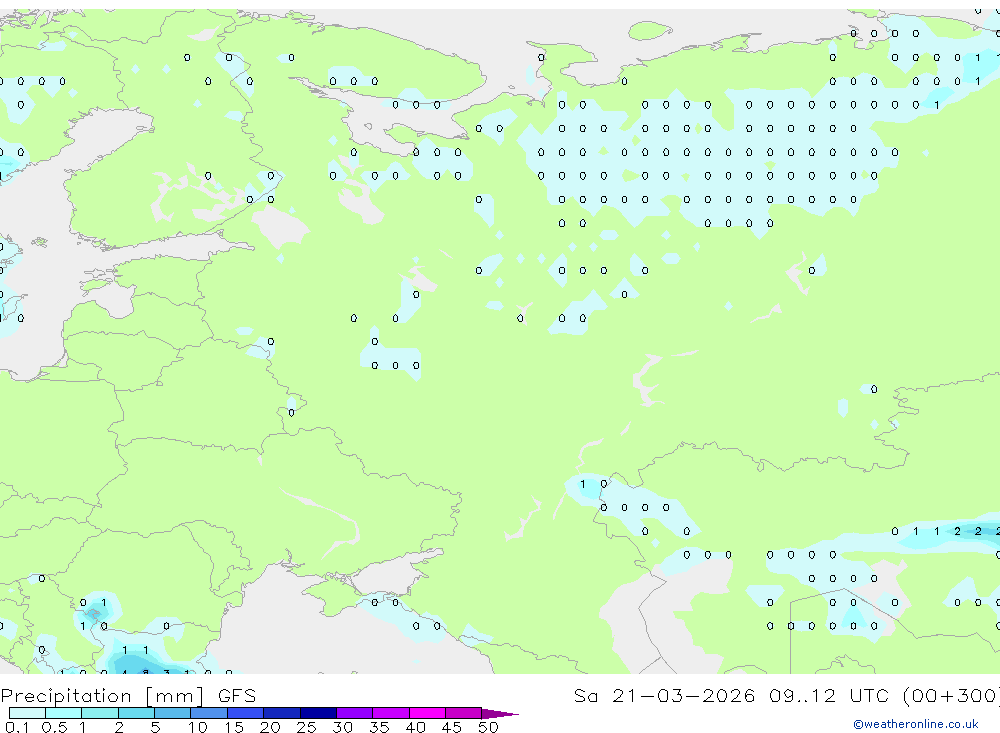Click the '20' legend label

pos(270,727)
